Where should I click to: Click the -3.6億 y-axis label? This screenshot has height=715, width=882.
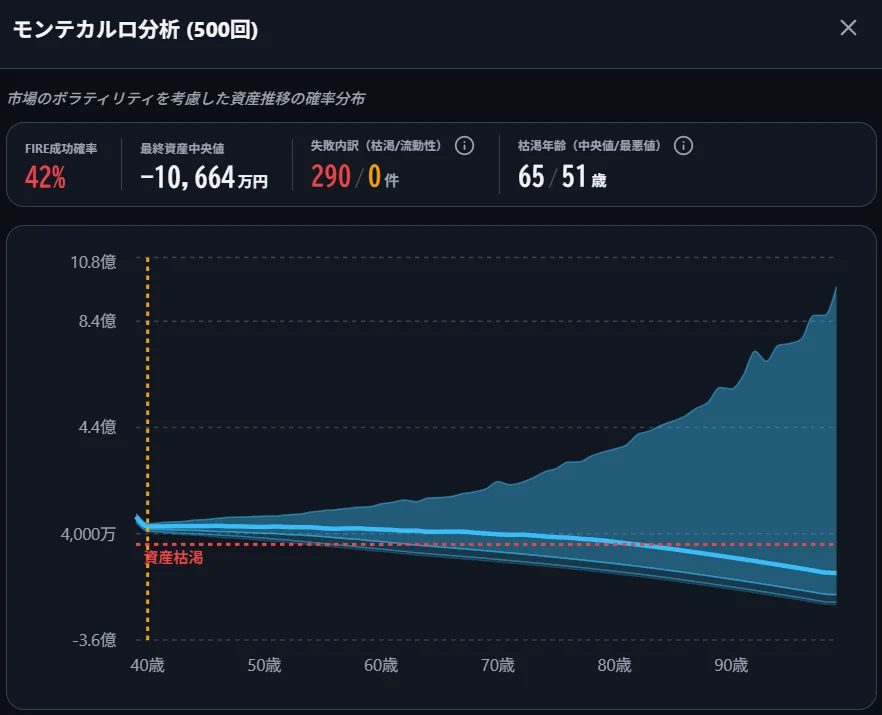click(94, 640)
